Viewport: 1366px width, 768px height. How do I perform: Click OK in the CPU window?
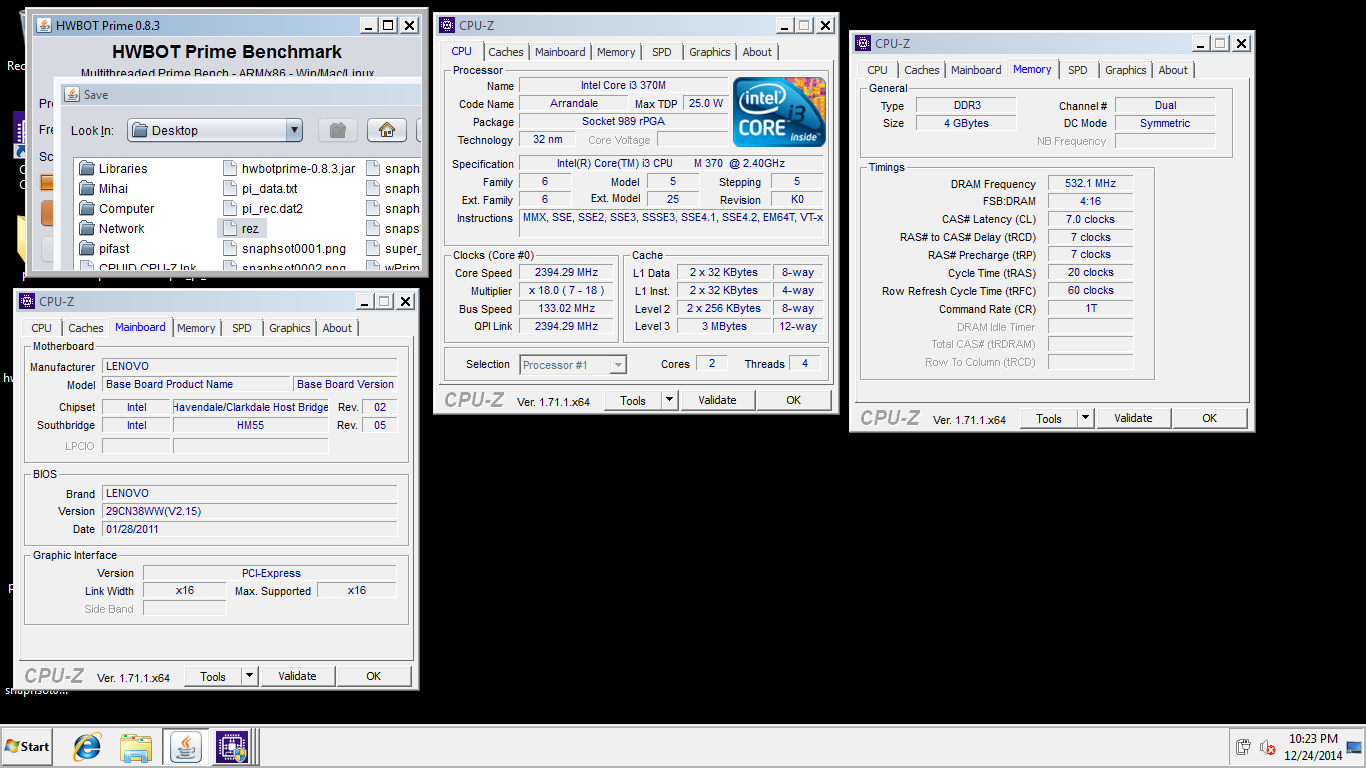tap(793, 400)
